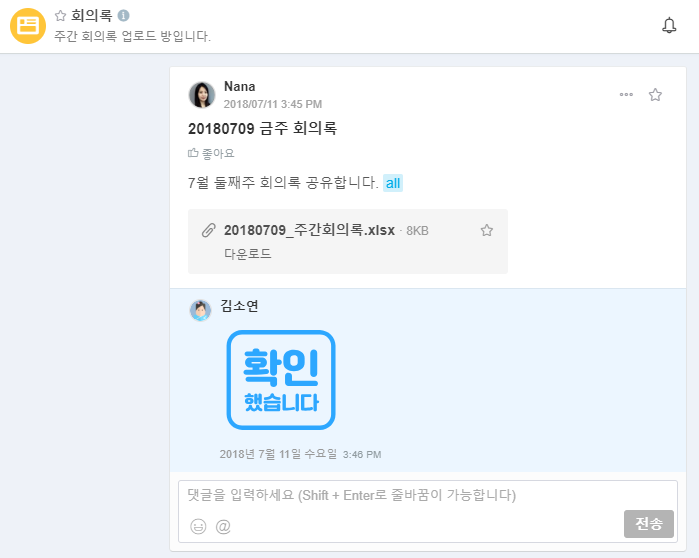The width and height of the screenshot is (699, 558).
Task: Star the attached xlsx file
Action: coord(487,231)
